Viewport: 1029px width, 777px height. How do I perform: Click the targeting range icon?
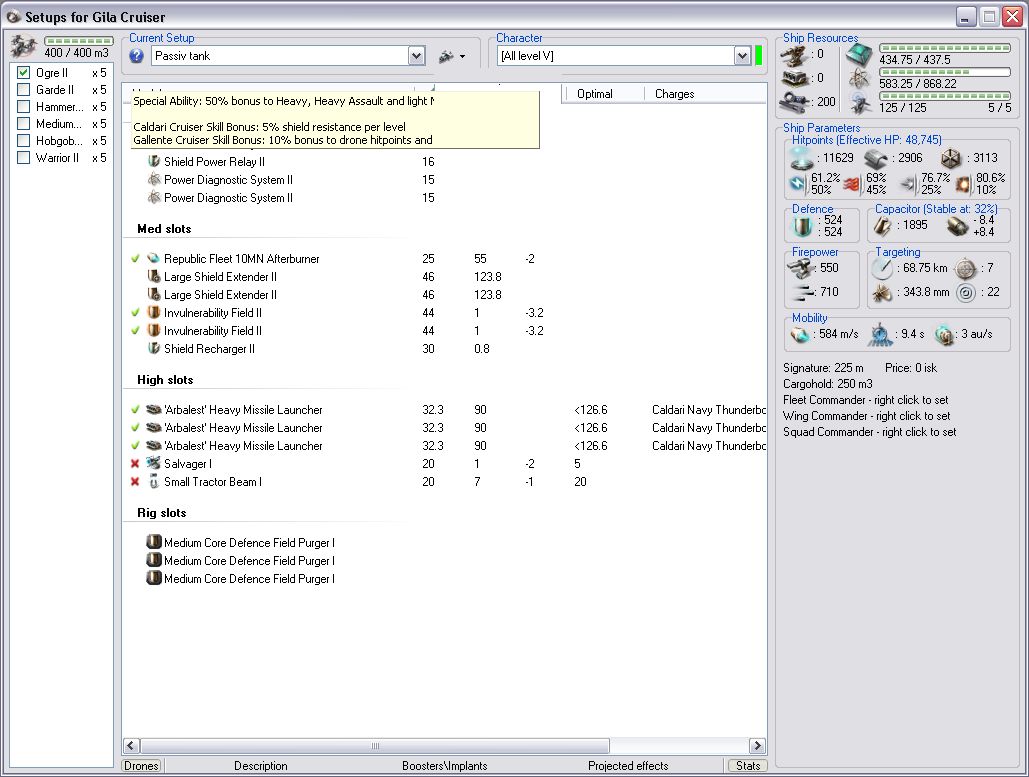click(883, 268)
